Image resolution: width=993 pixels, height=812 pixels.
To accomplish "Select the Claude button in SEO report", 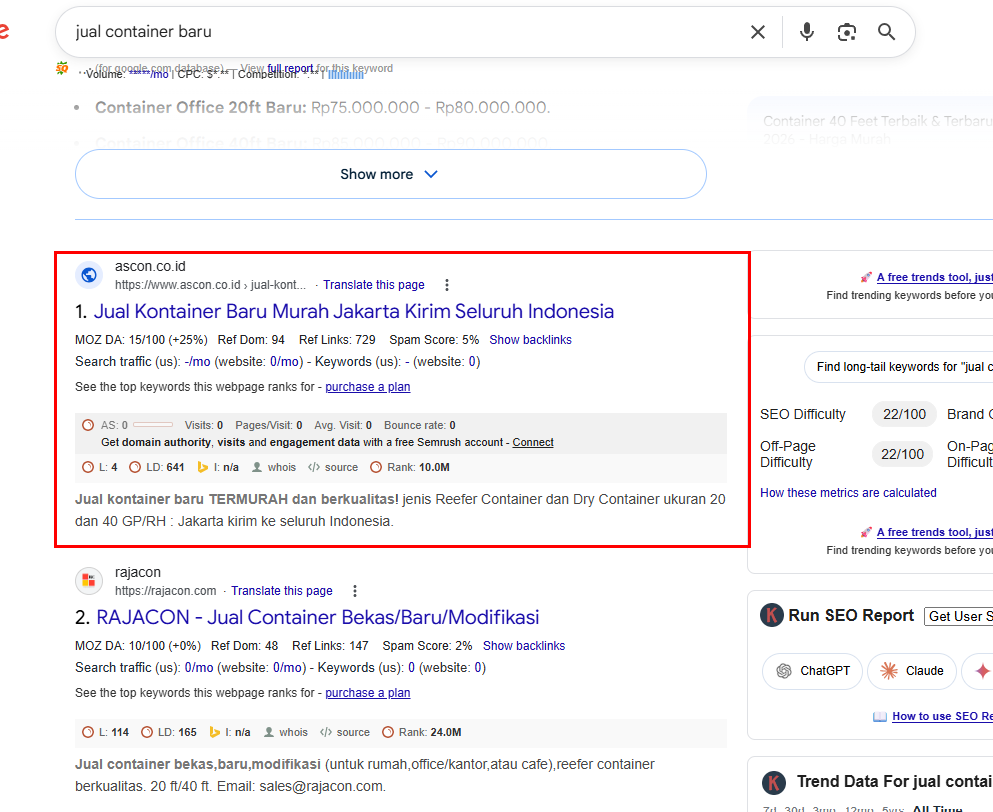I will coord(912,671).
